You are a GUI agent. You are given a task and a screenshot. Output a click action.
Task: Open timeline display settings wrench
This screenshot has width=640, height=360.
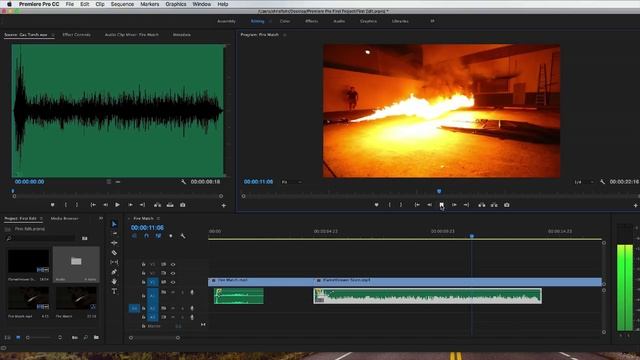(183, 236)
